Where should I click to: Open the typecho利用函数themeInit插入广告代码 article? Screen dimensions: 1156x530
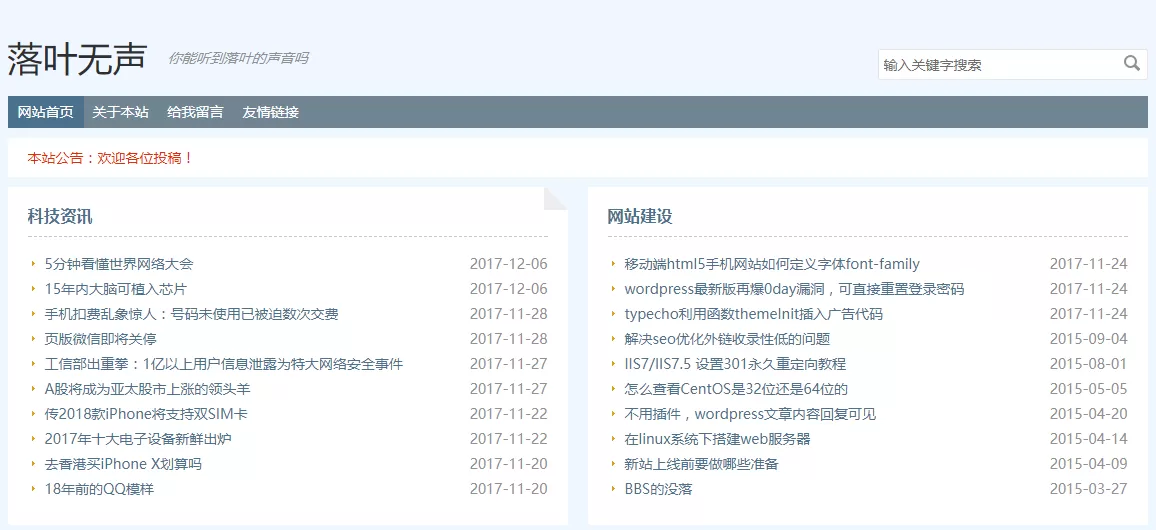tap(754, 314)
